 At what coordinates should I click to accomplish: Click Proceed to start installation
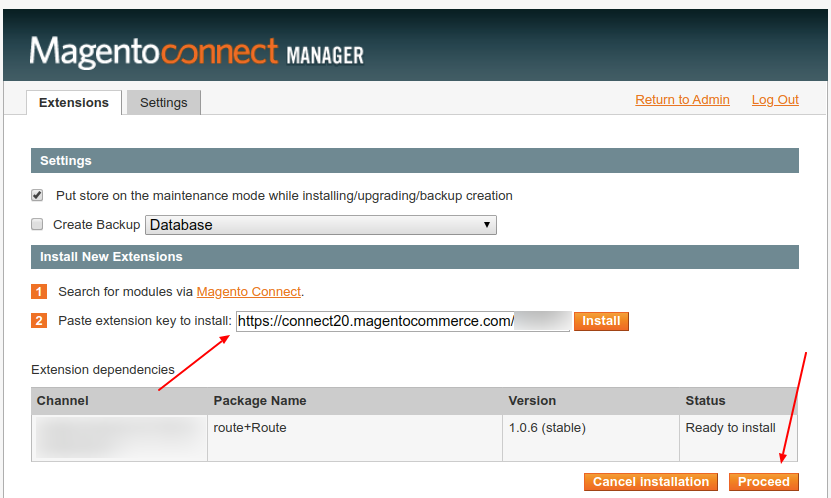764,482
